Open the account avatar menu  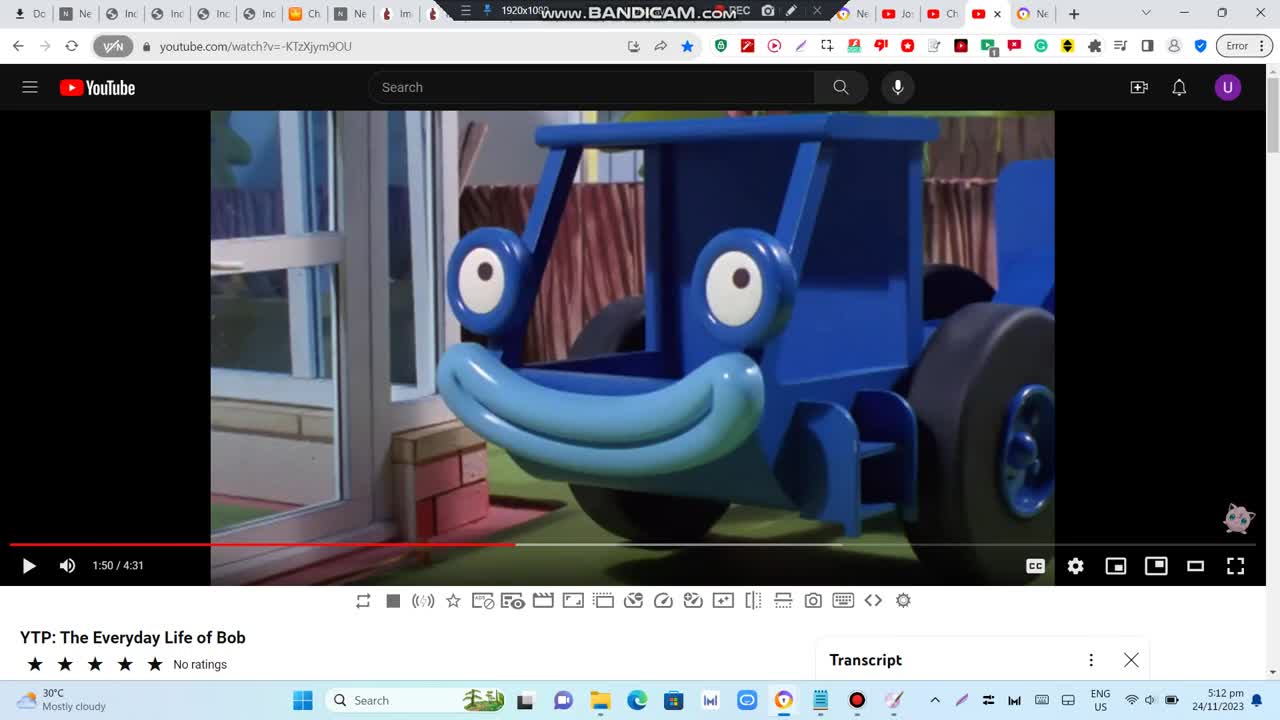click(x=1228, y=87)
